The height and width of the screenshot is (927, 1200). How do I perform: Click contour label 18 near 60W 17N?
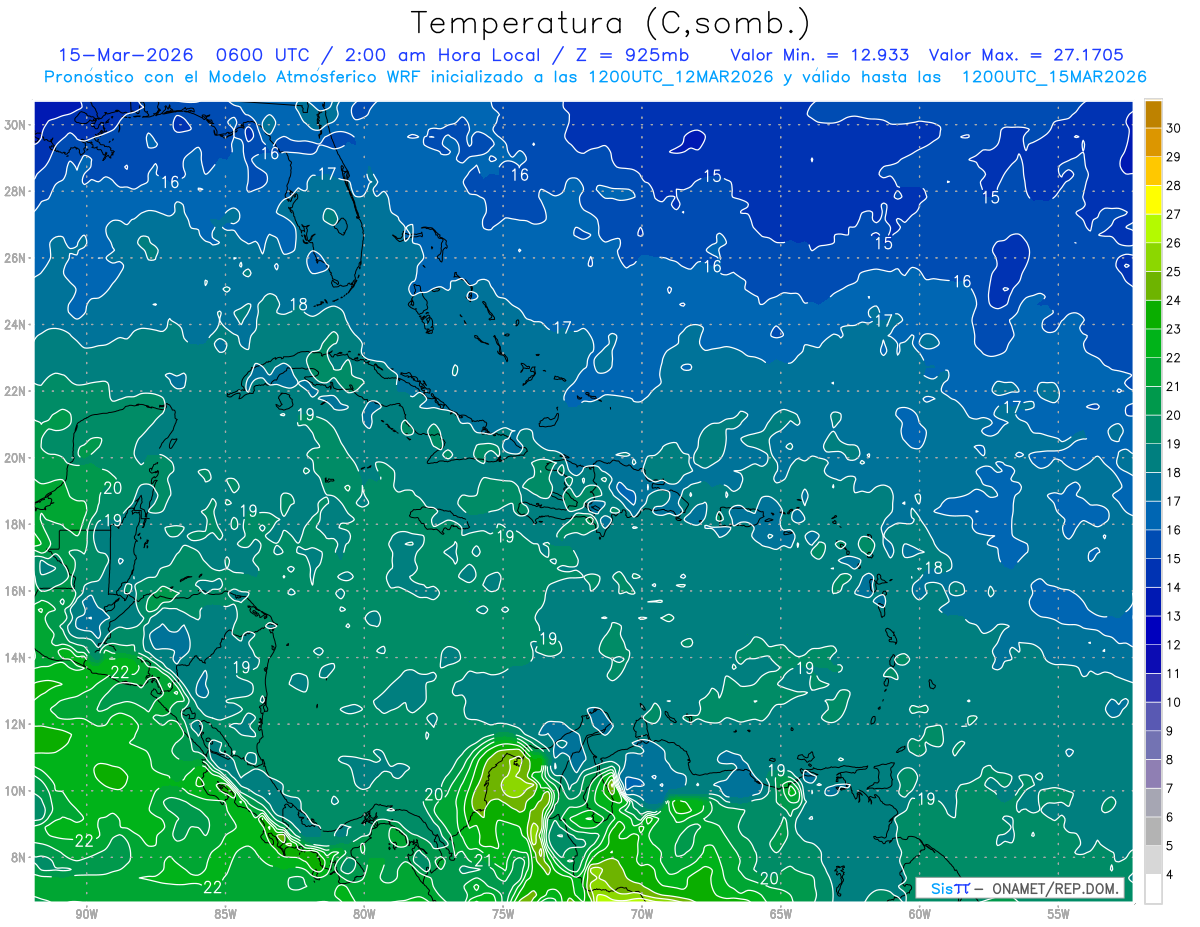click(933, 568)
